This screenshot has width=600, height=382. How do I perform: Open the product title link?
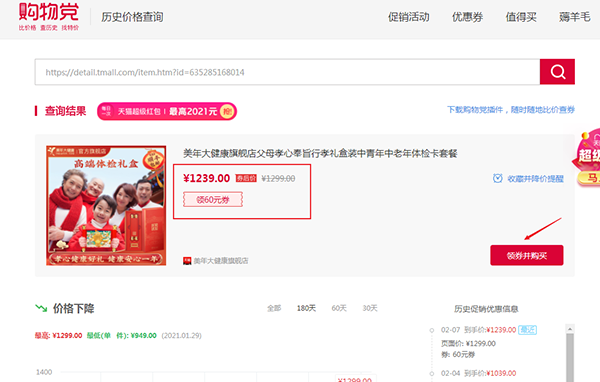[x=320, y=153]
